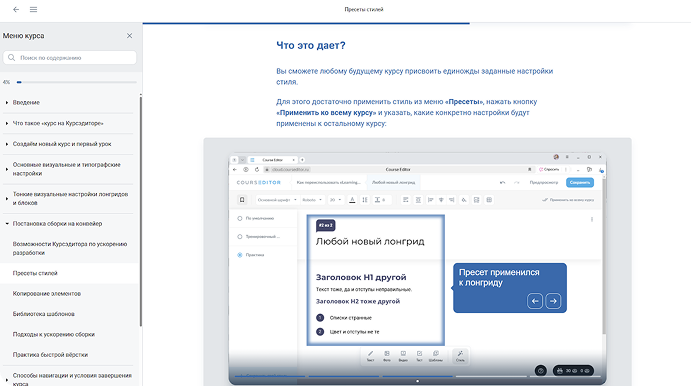Click «Применить ко всему курсу» button
Image resolution: width=691 pixels, height=386 pixels.
[568, 200]
